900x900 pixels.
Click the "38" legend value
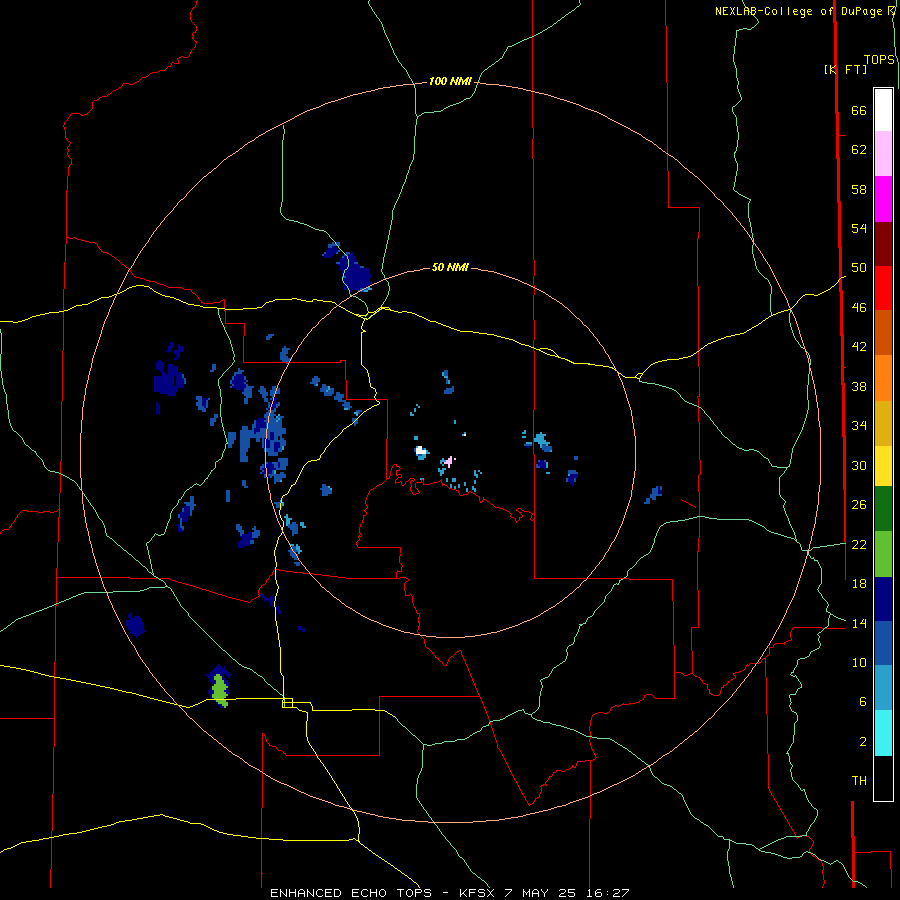point(859,386)
